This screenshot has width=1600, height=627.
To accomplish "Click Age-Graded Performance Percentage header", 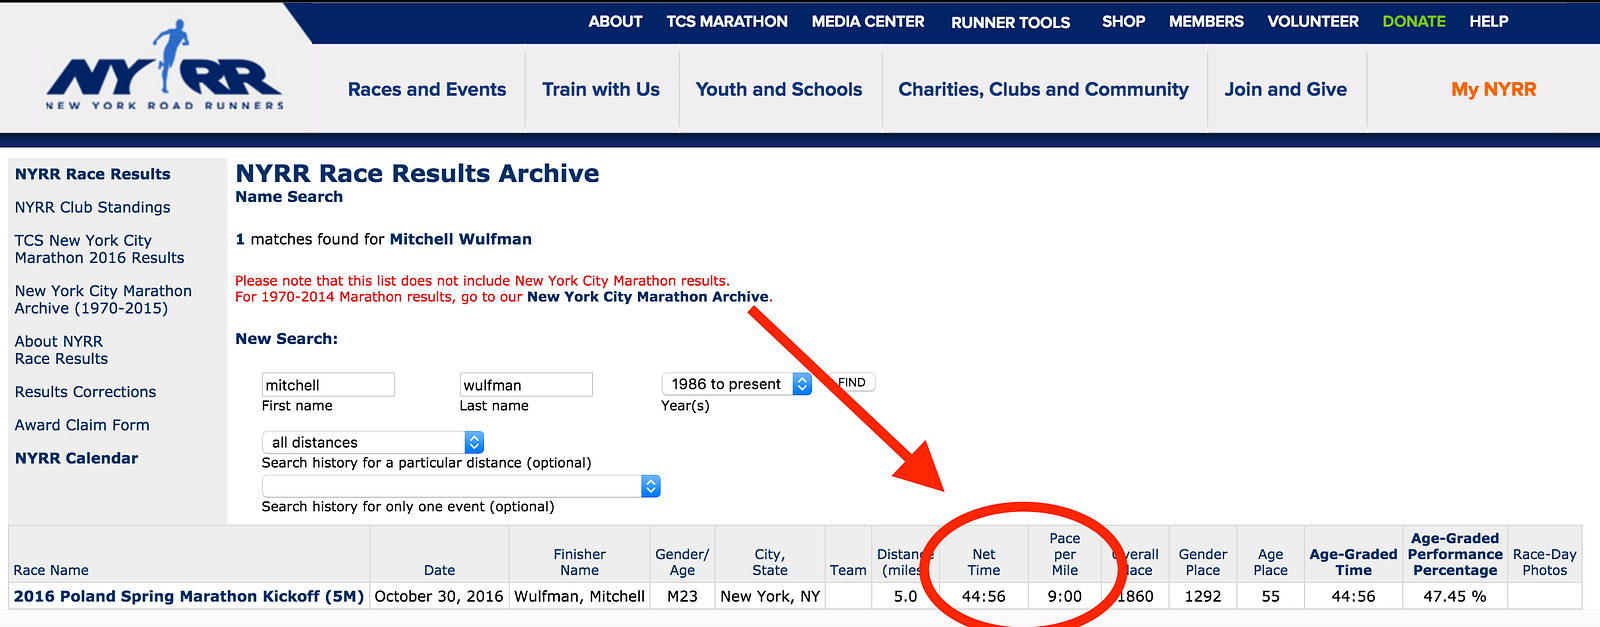I will [1455, 554].
